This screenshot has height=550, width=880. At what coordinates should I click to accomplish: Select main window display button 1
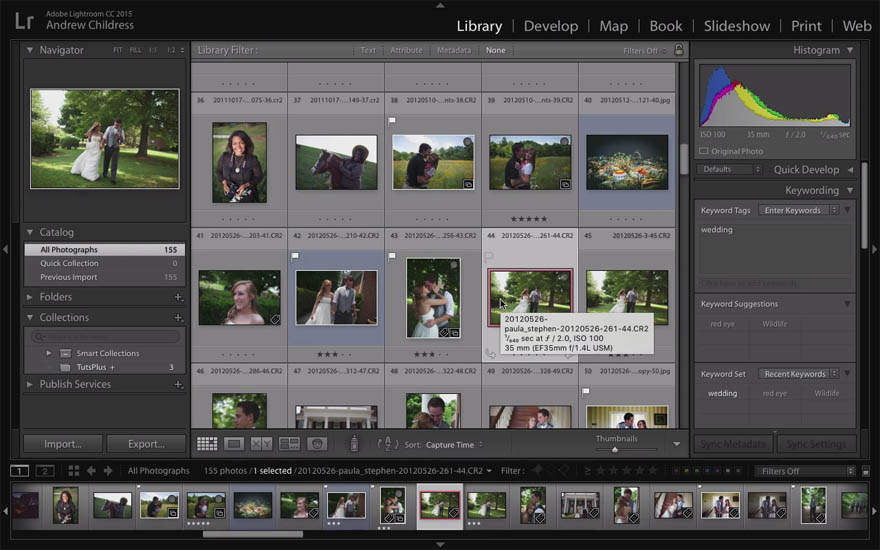[x=20, y=471]
